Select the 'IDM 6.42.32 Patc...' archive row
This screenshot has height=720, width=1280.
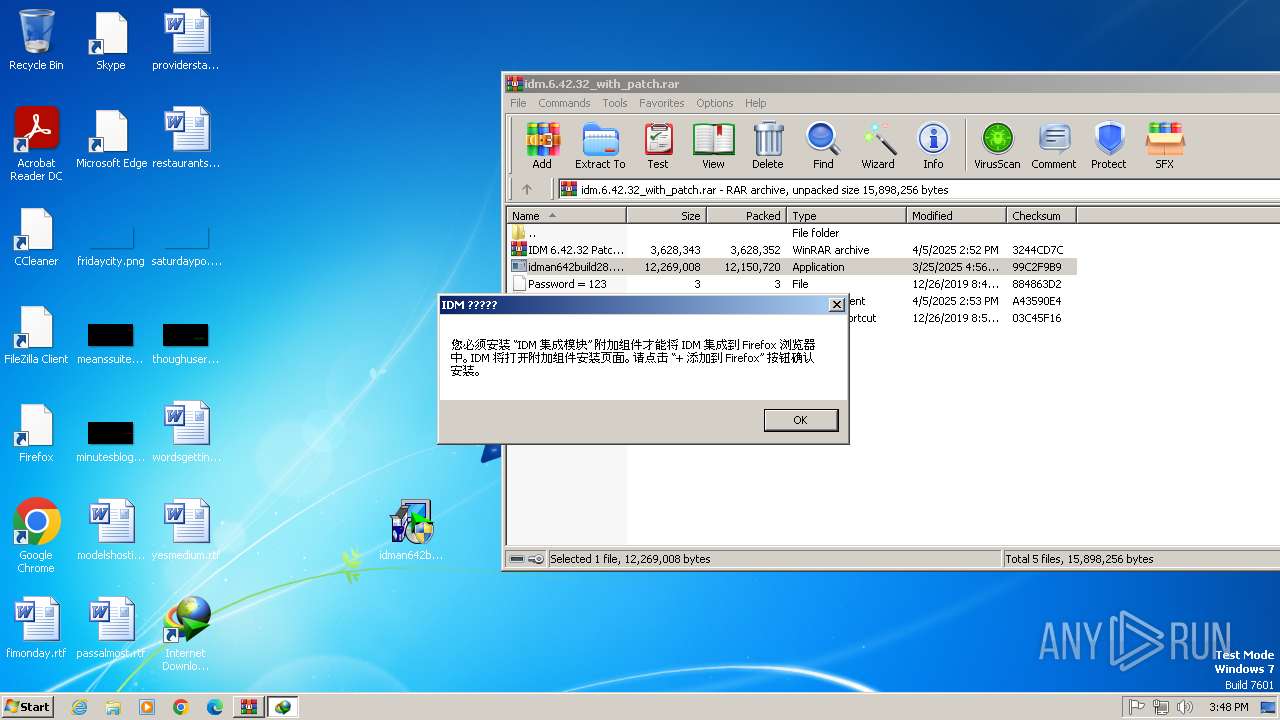[792, 250]
